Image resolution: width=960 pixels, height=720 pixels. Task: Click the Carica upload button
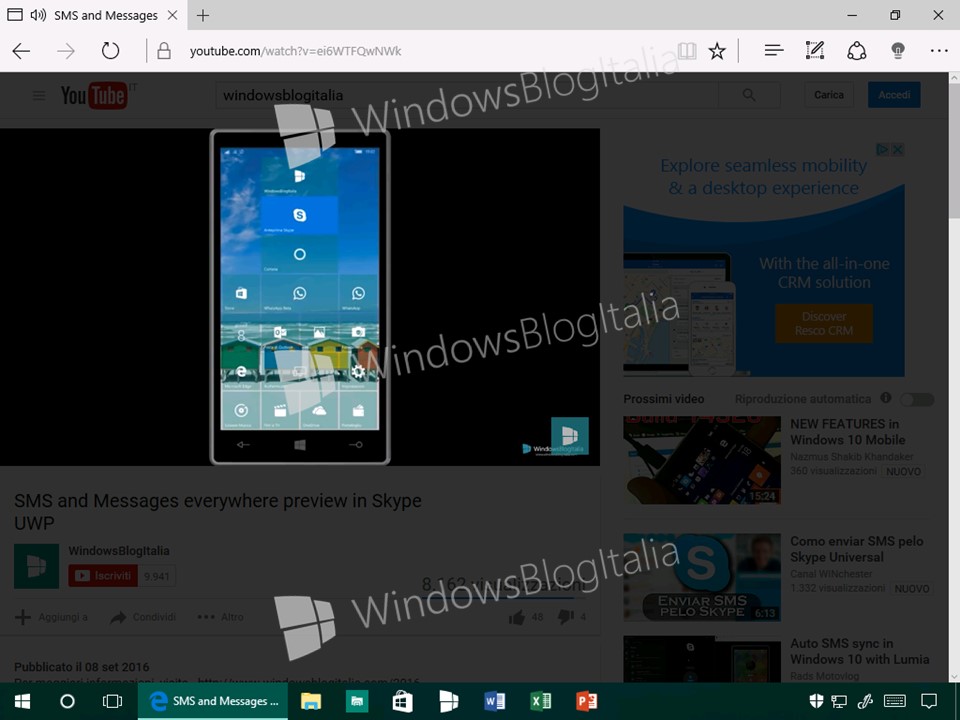828,95
